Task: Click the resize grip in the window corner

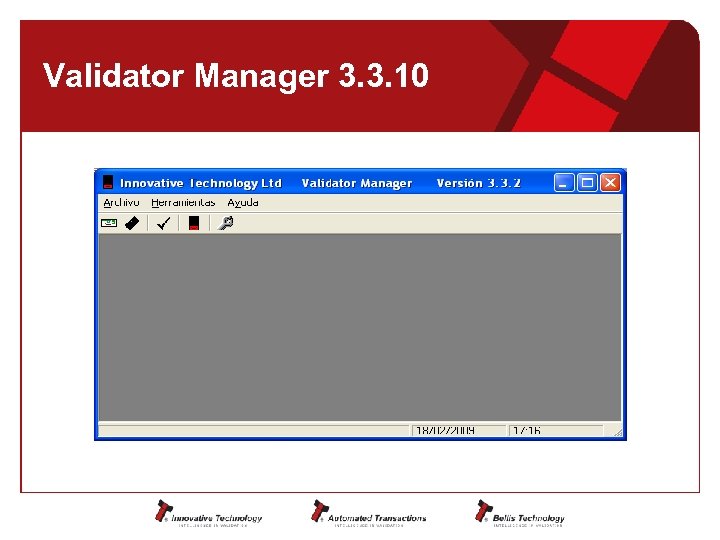Action: tap(617, 432)
